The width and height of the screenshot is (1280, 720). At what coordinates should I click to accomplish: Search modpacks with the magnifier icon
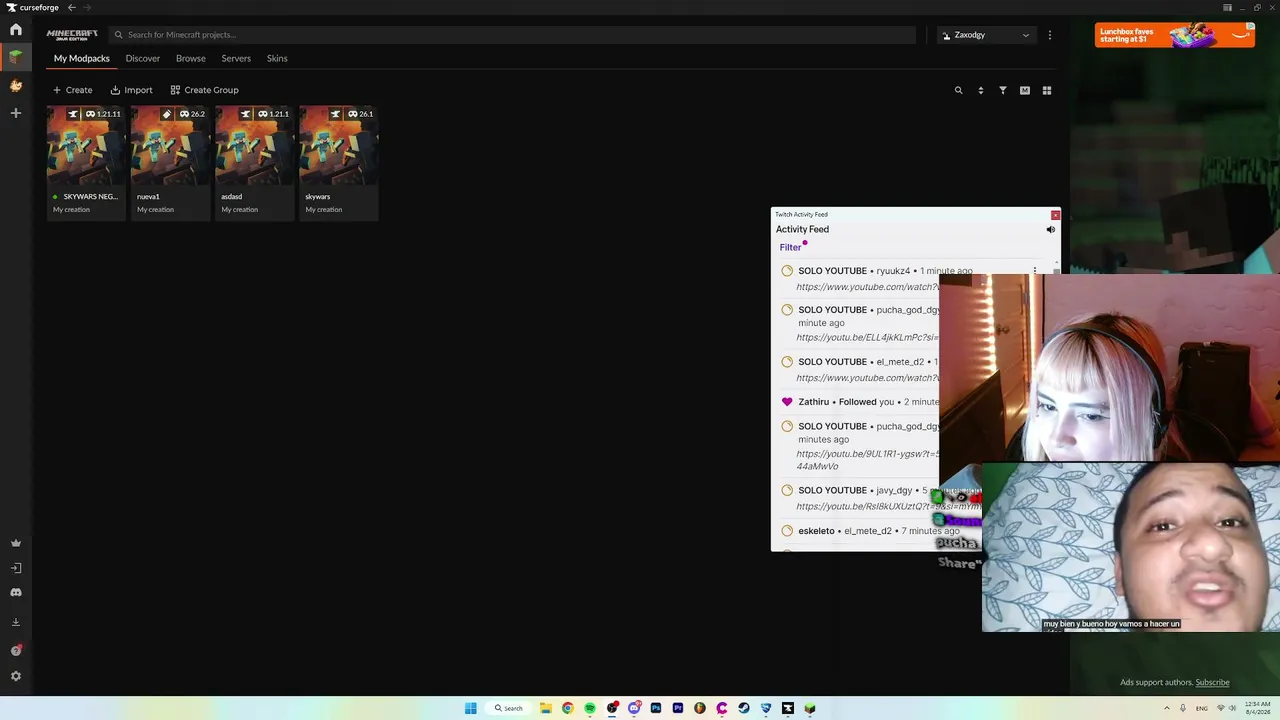pos(958,90)
